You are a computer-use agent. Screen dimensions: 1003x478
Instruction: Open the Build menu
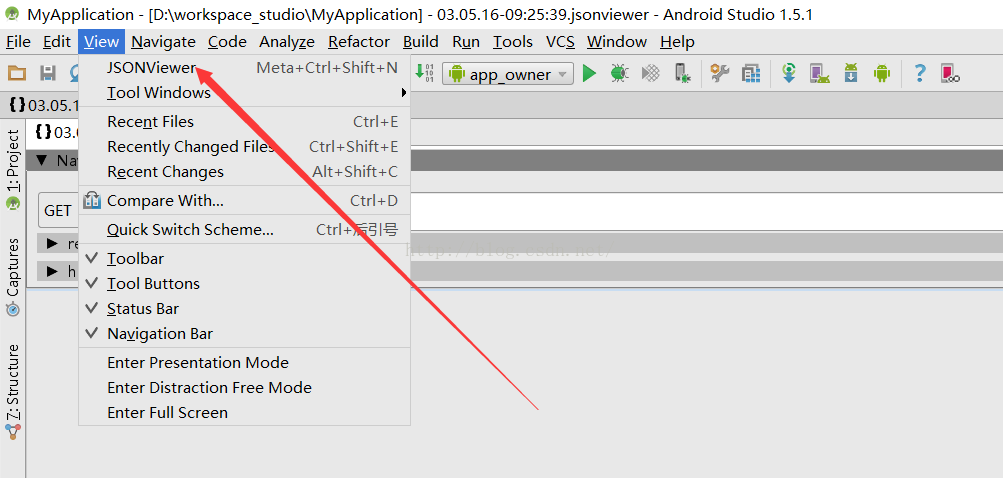(x=420, y=42)
